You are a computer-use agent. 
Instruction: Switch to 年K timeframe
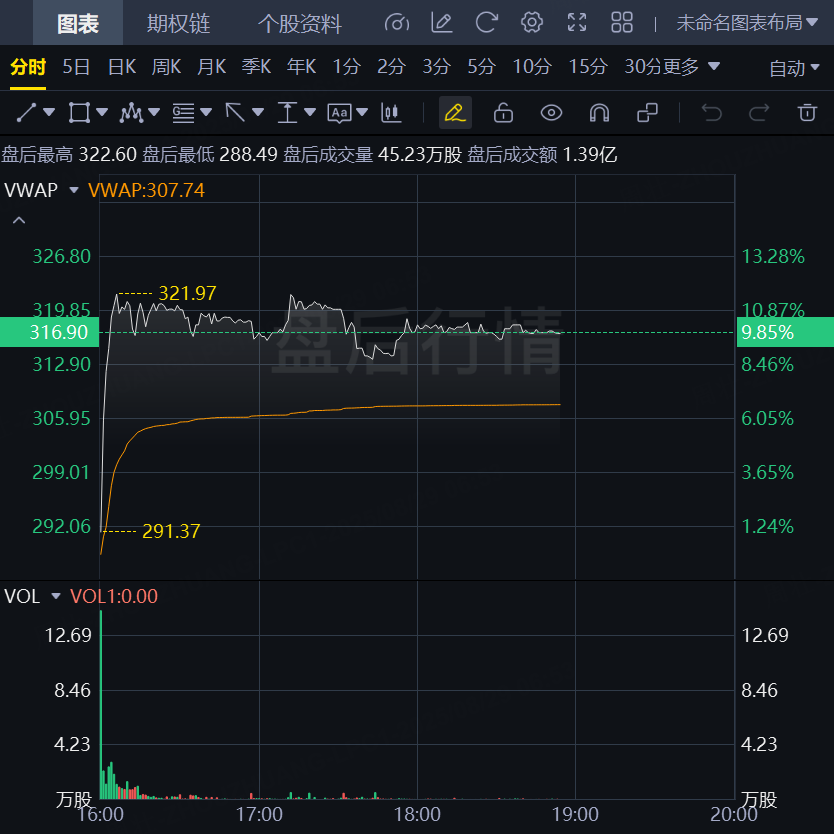302,67
